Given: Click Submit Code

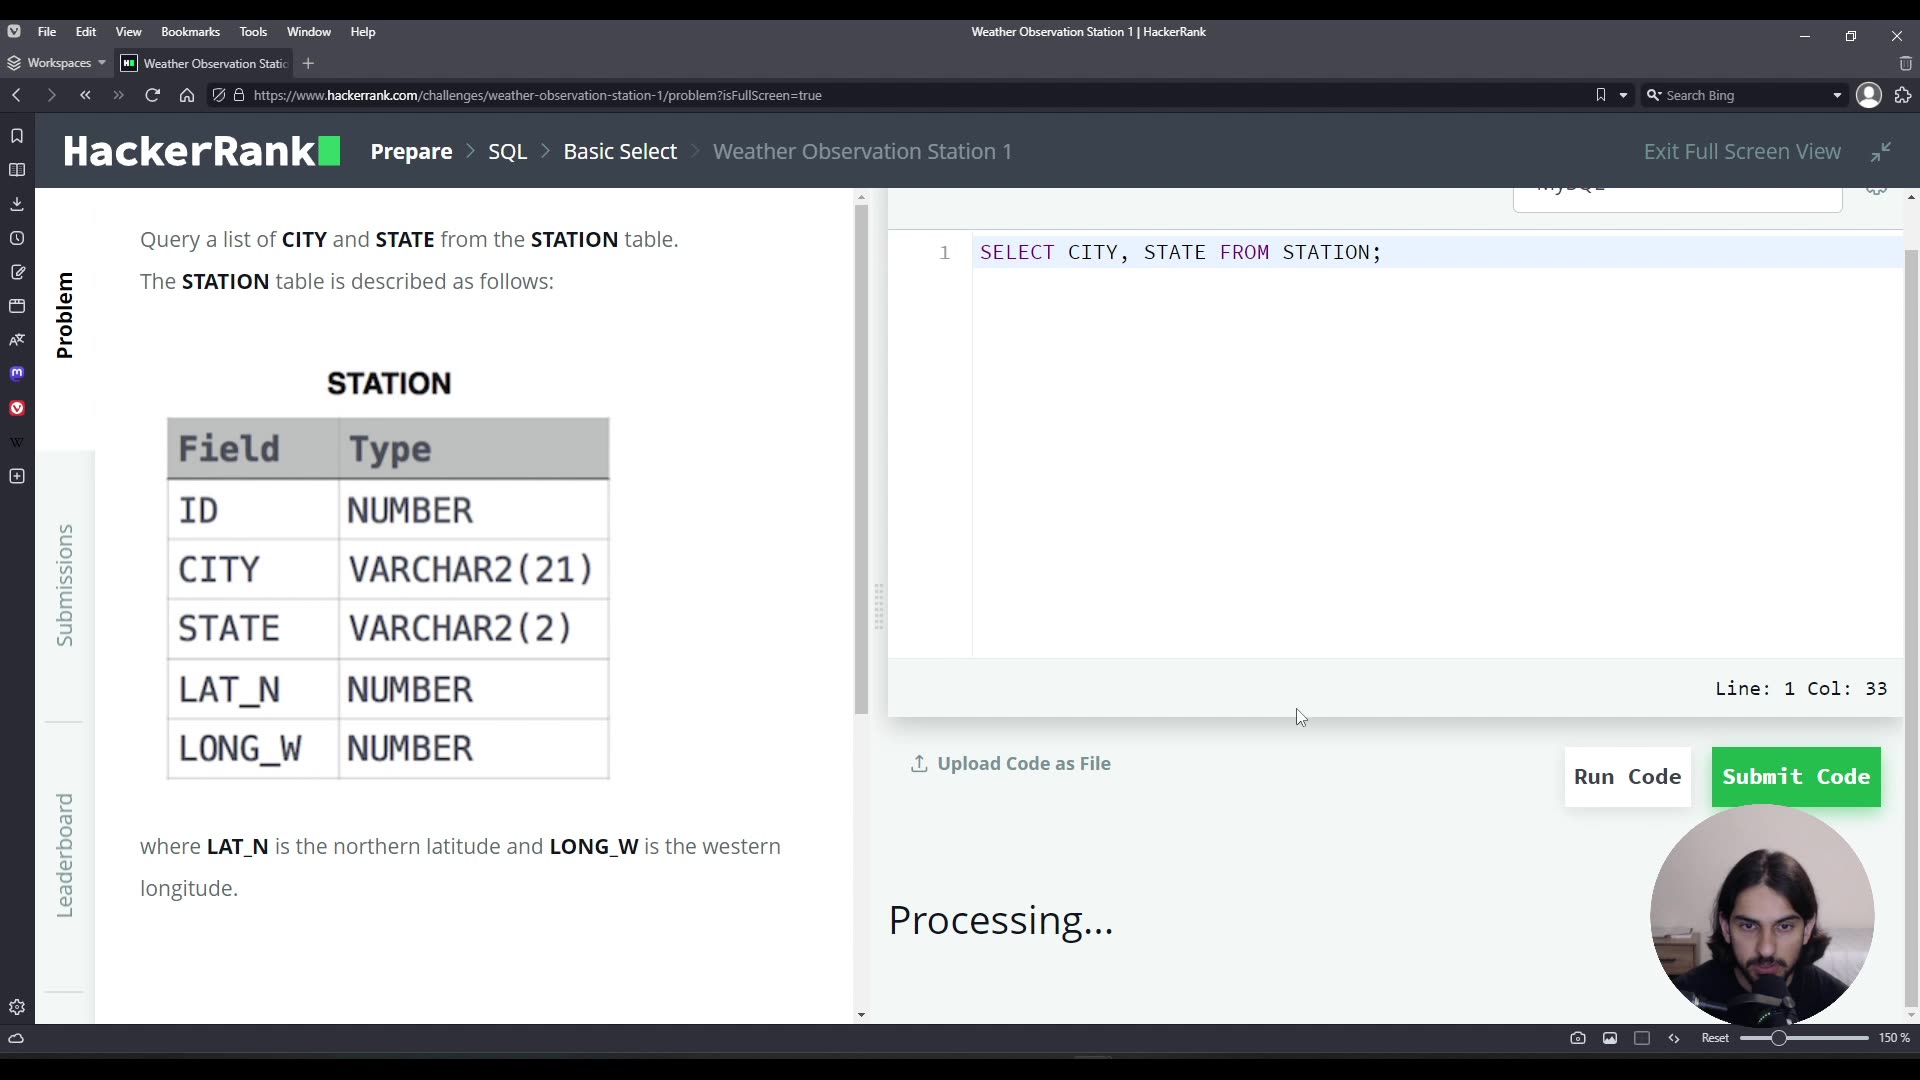Looking at the screenshot, I should coord(1795,777).
